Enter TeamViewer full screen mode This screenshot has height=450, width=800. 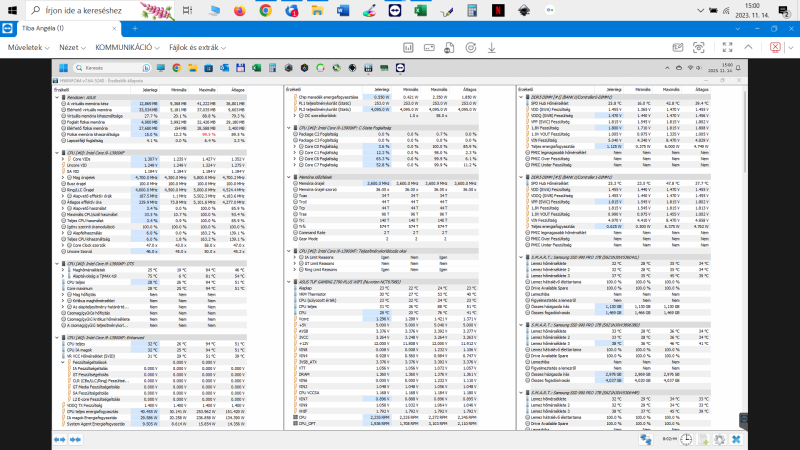point(728,47)
